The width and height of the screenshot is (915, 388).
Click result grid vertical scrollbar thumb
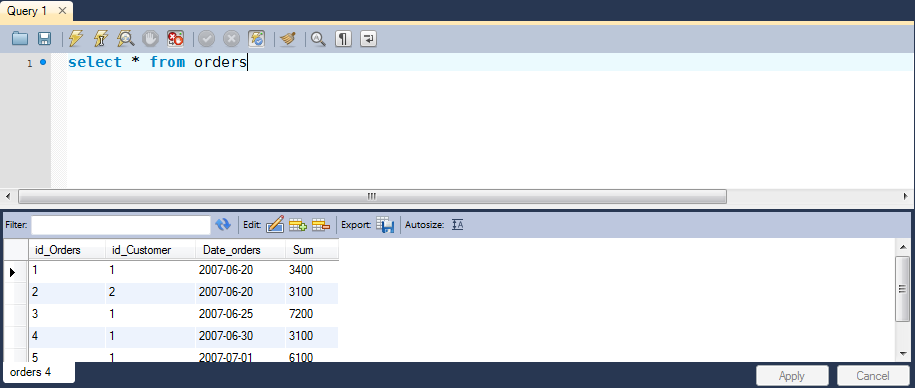(x=902, y=288)
